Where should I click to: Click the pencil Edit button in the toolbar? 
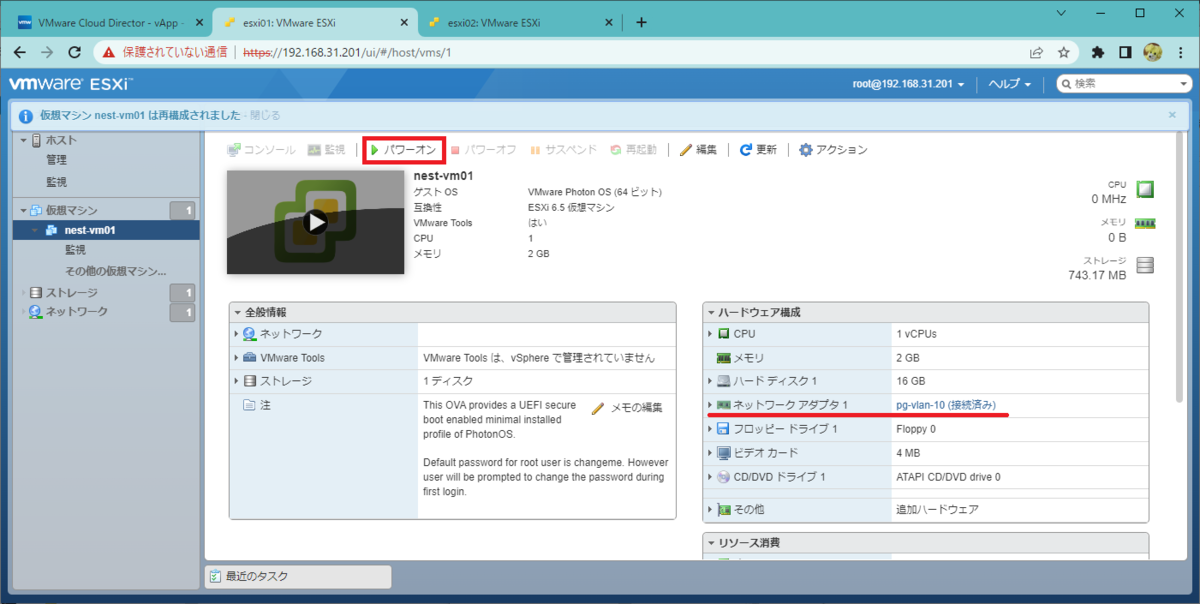[x=699, y=150]
